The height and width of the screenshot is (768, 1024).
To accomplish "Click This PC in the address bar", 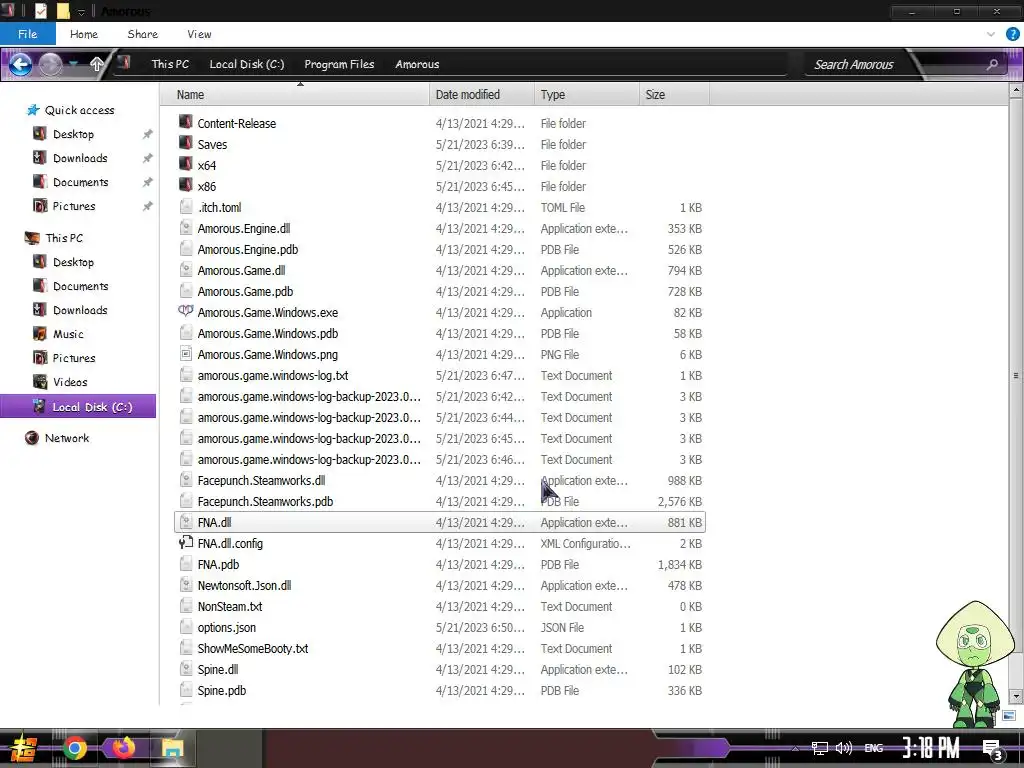I will tap(170, 64).
